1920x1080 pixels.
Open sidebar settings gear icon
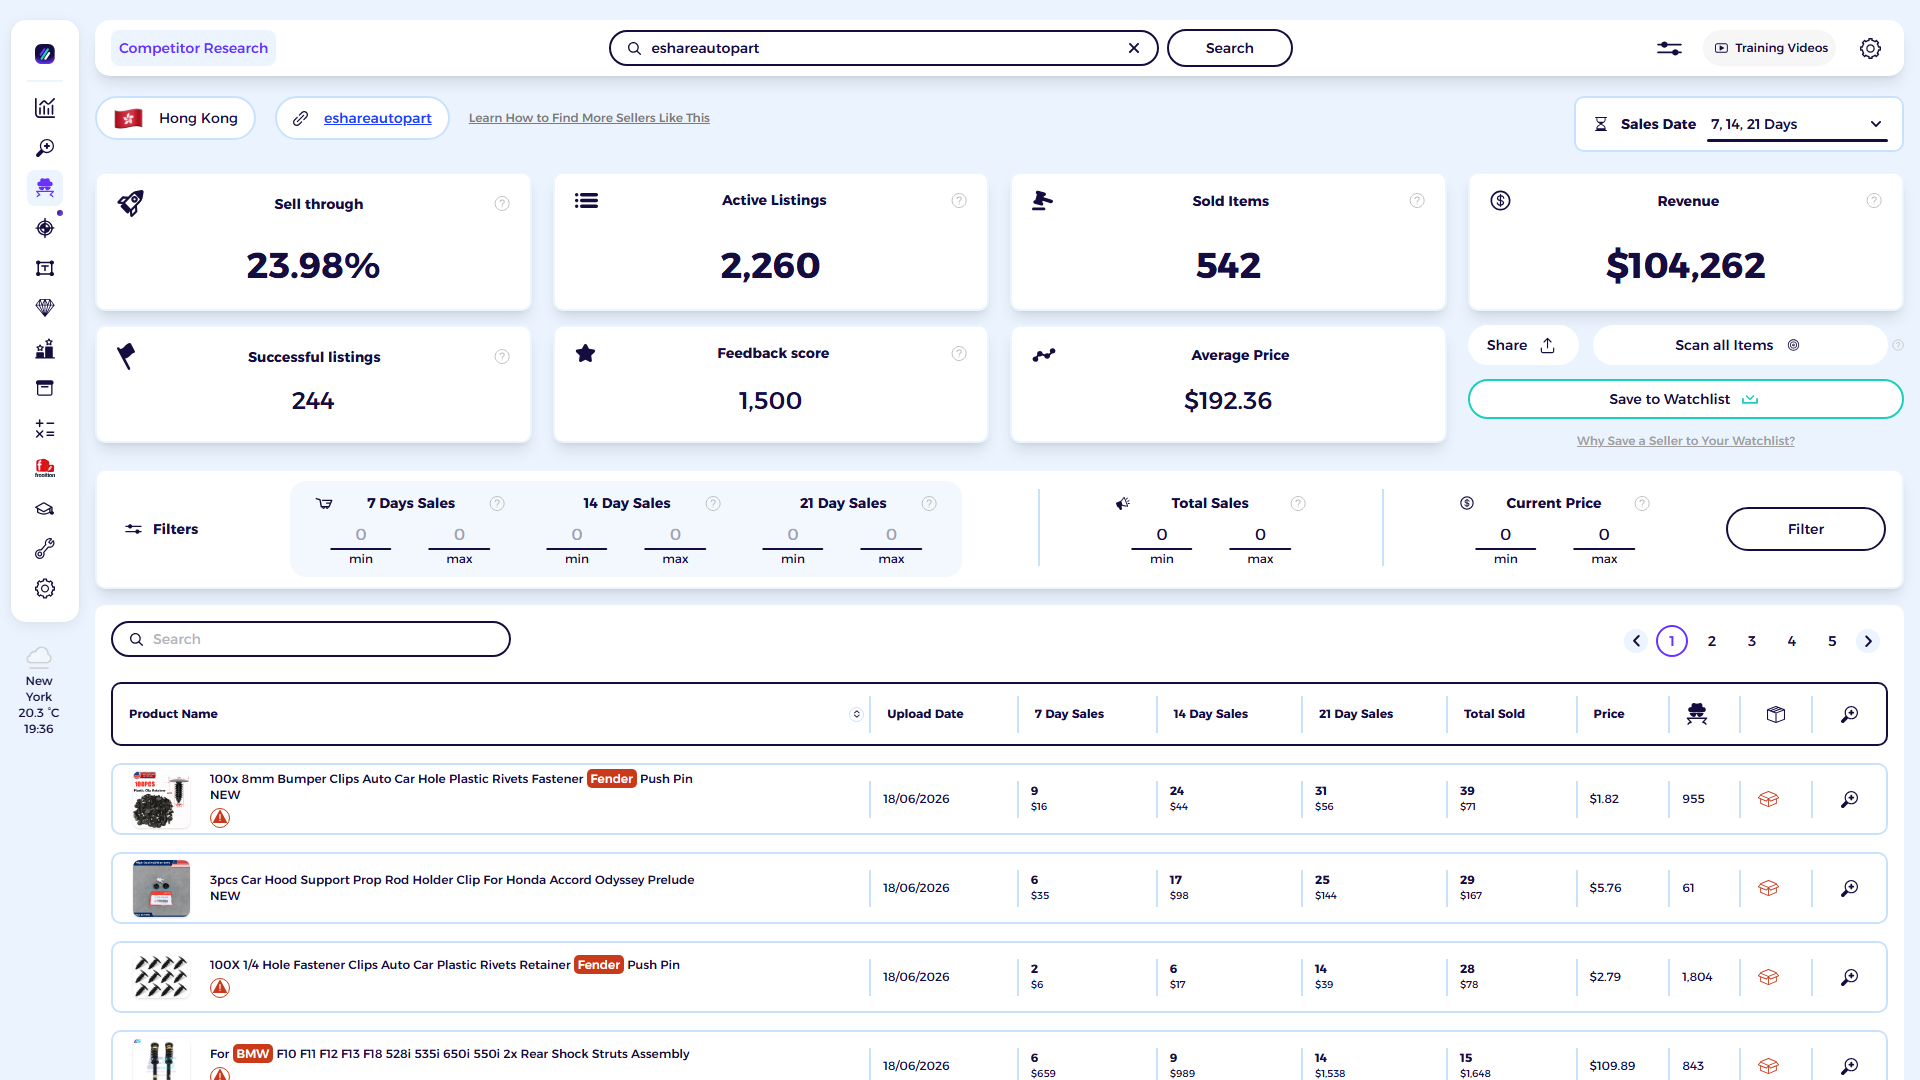(x=45, y=589)
